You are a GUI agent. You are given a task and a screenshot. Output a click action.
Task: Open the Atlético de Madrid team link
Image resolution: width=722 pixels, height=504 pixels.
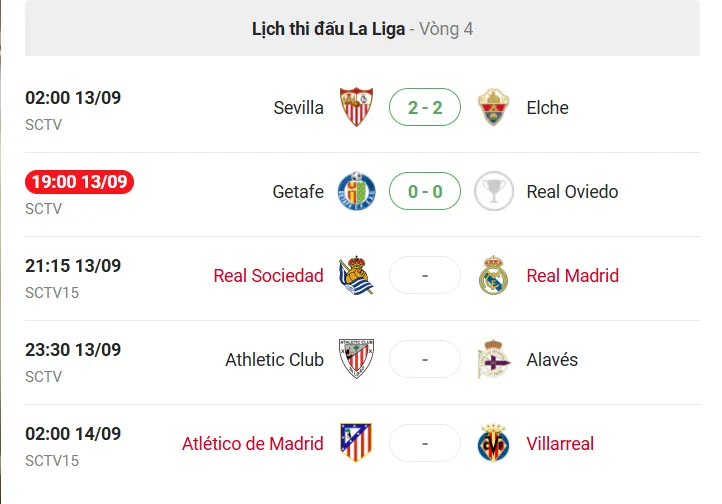(x=253, y=444)
